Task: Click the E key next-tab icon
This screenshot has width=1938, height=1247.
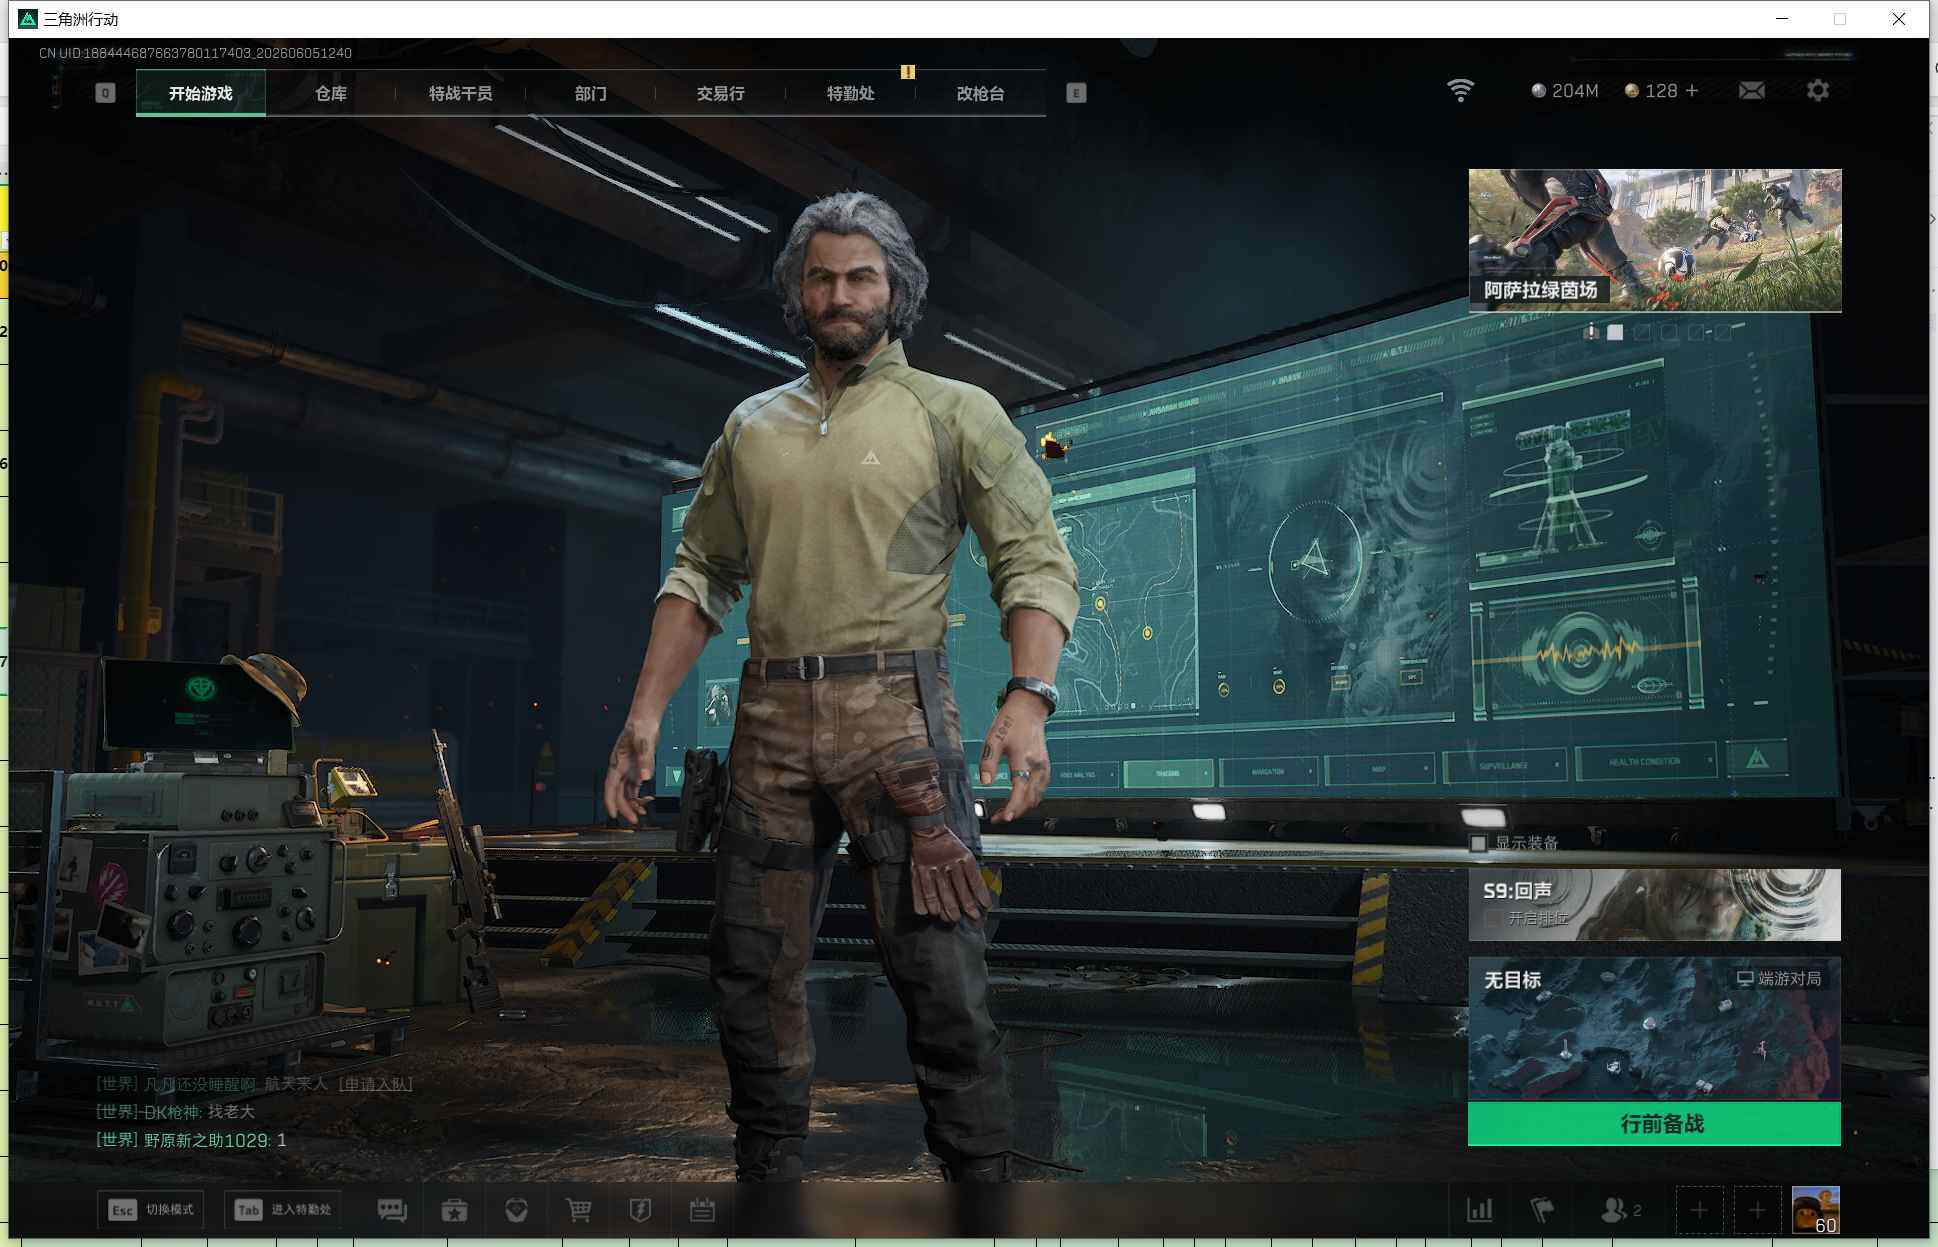Action: click(1076, 93)
